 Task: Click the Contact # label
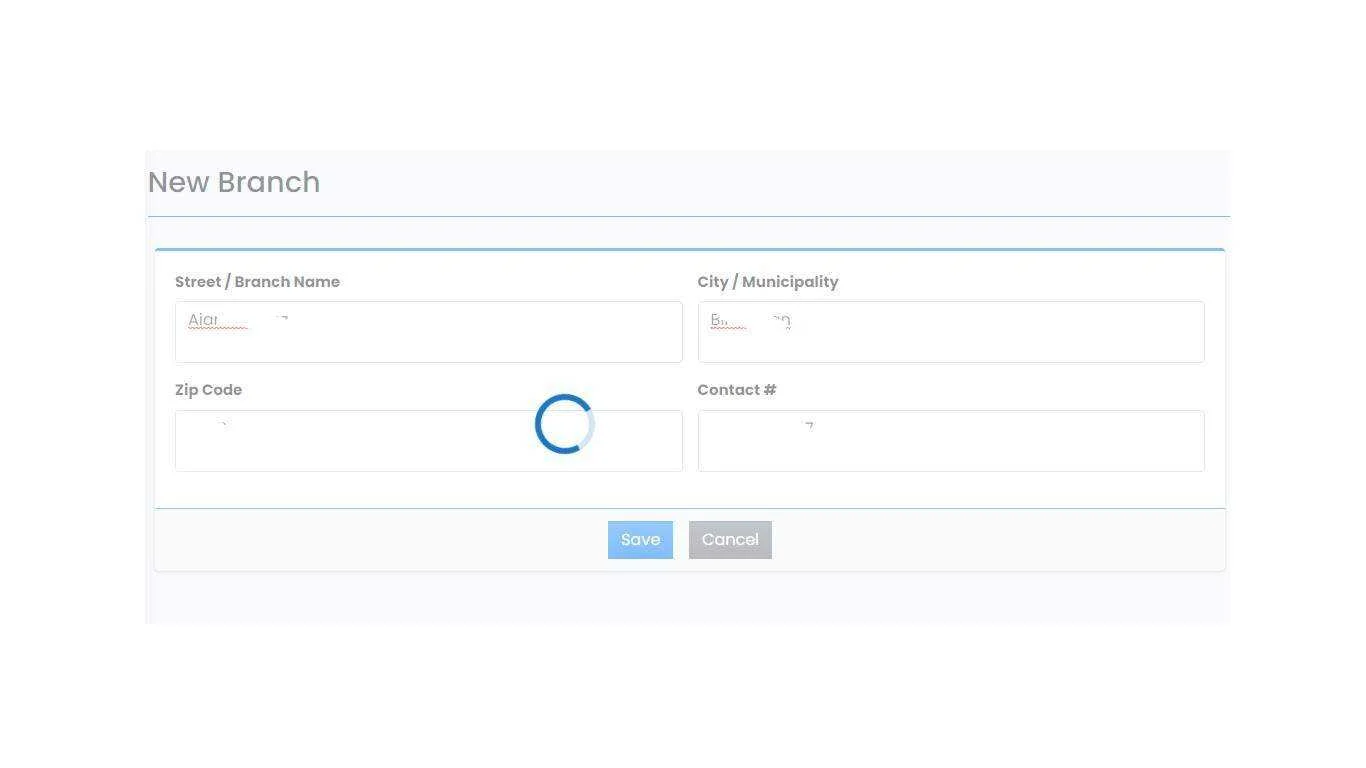click(x=737, y=390)
